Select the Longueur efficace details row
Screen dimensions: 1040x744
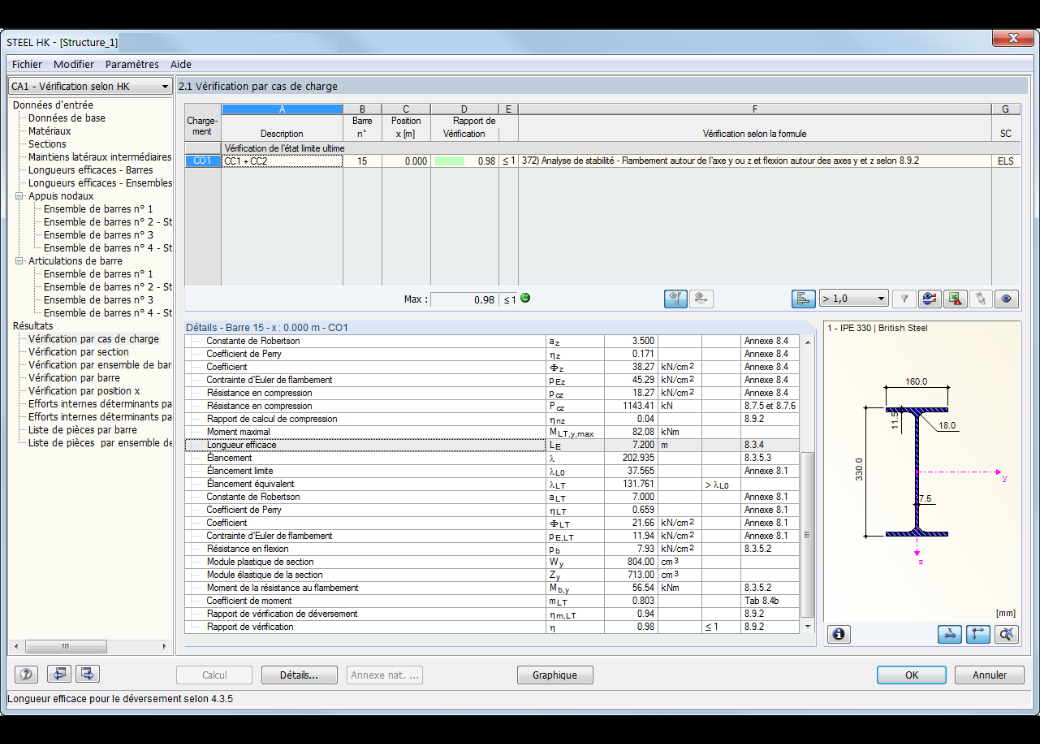pyautogui.click(x=492, y=445)
